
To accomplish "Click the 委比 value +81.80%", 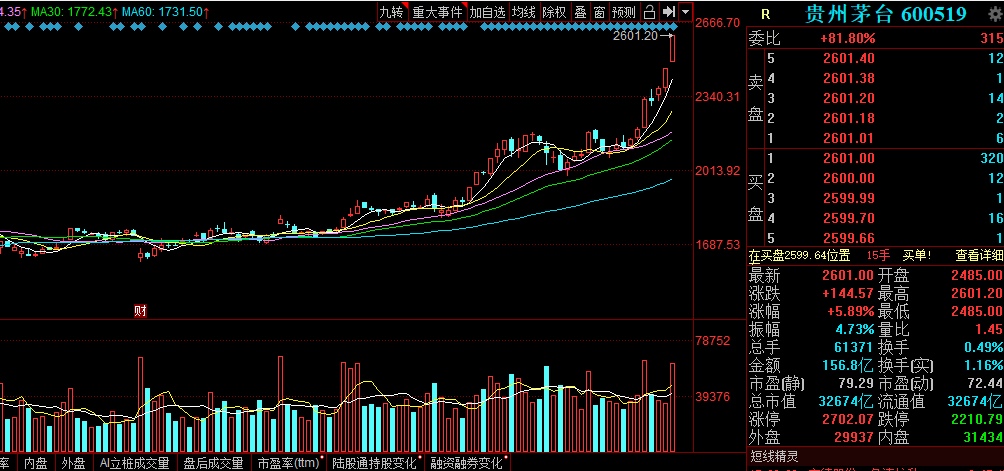I will click(847, 38).
